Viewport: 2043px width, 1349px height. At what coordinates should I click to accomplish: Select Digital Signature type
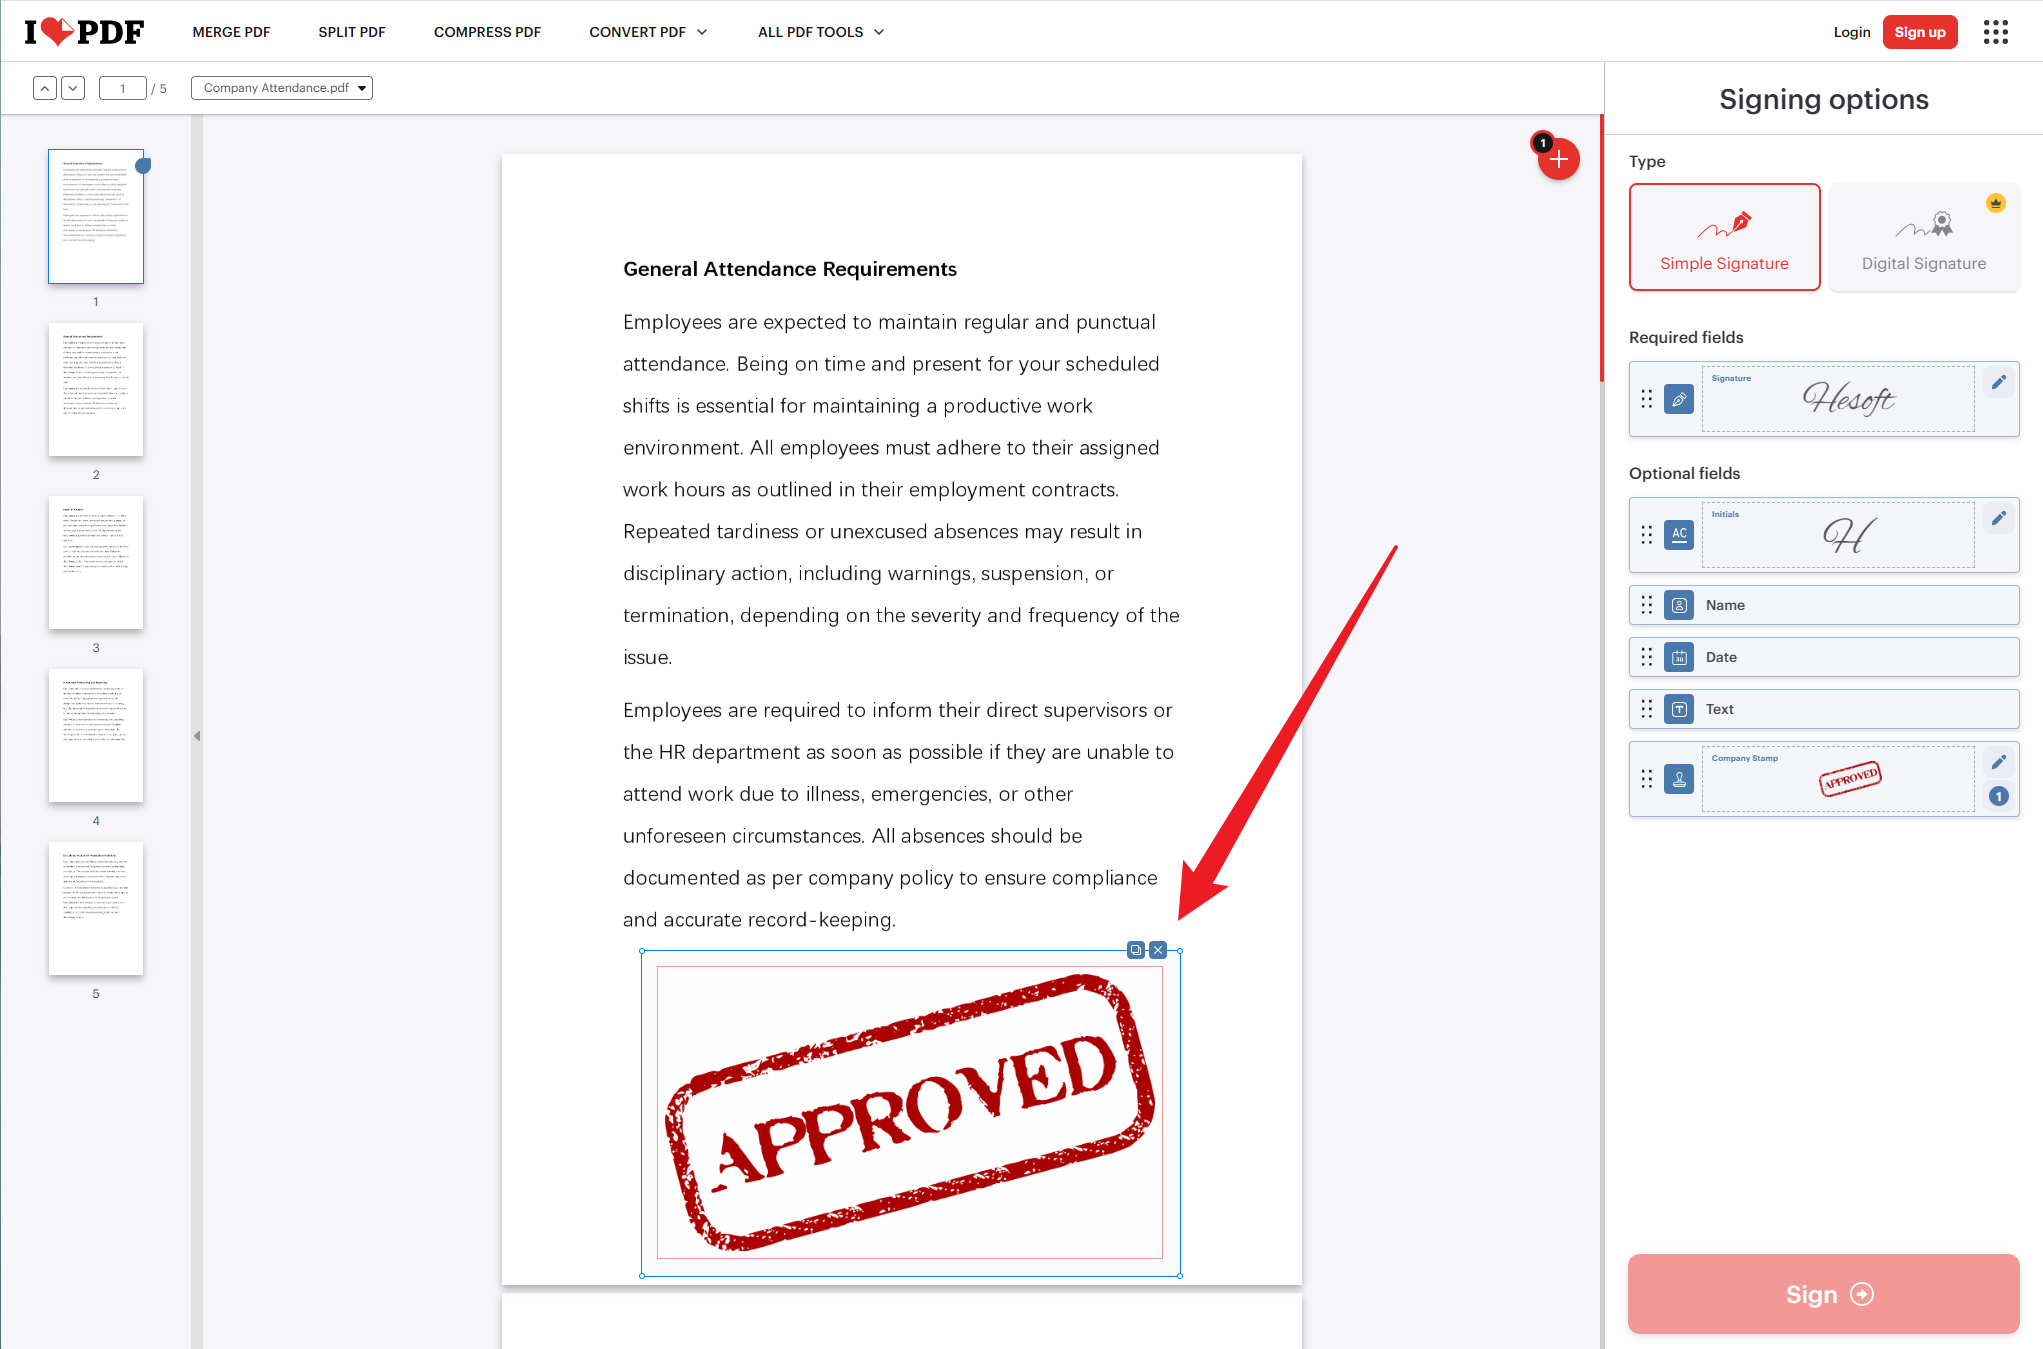(x=1923, y=237)
